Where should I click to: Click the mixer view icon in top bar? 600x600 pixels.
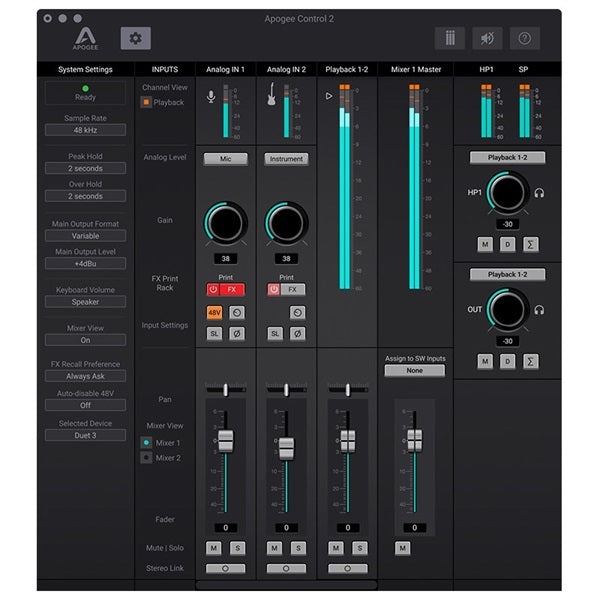tap(450, 38)
